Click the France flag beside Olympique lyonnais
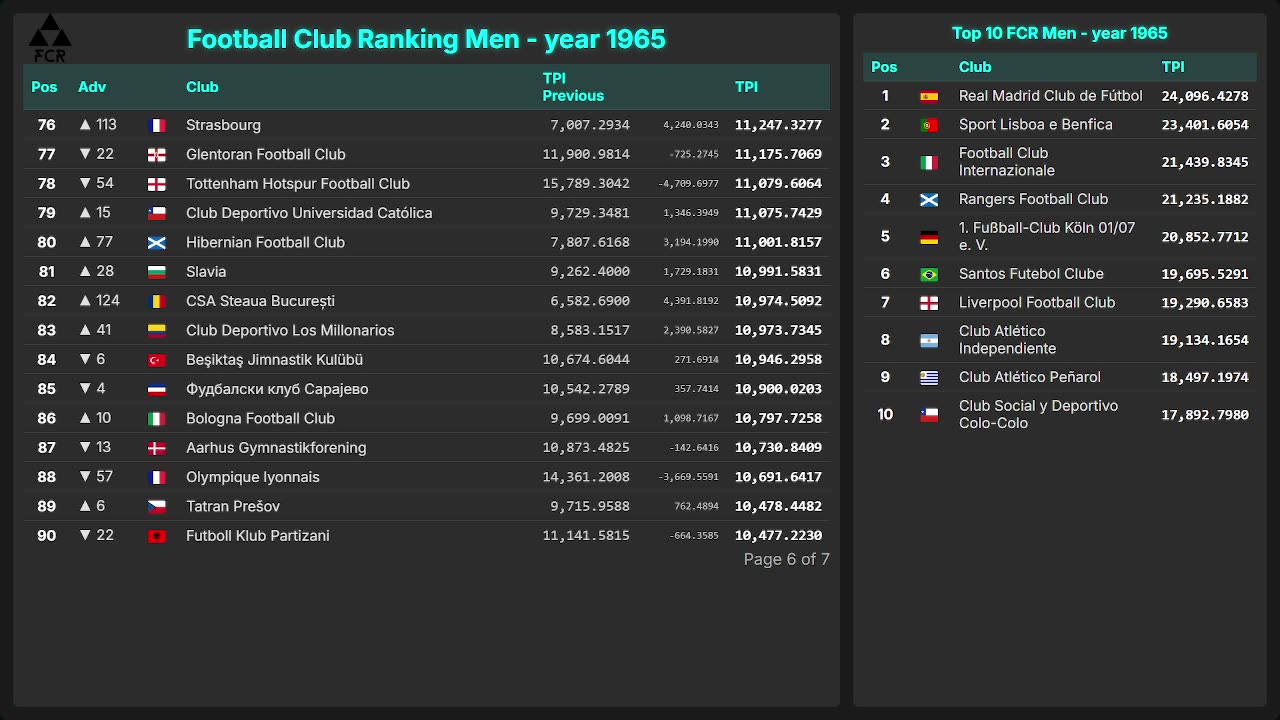The width and height of the screenshot is (1280, 720). pyautogui.click(x=157, y=478)
